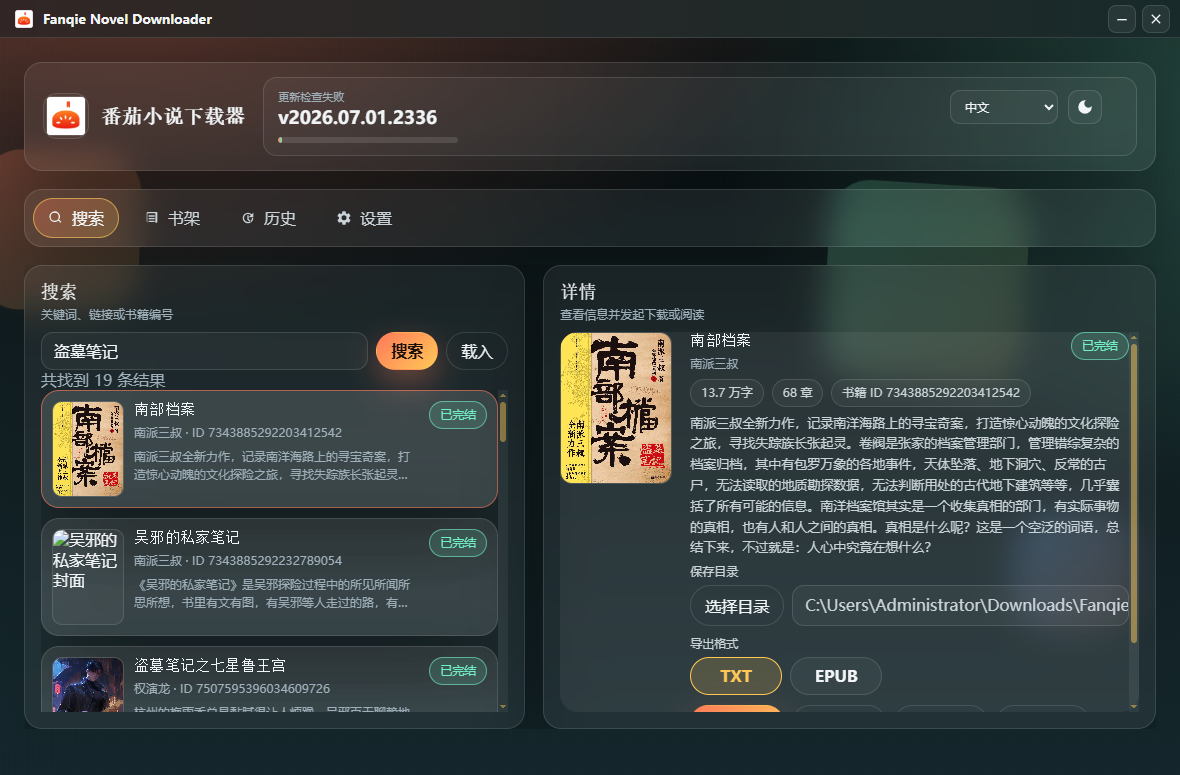Select the 吴邪的私家笔记 search result

269,577
